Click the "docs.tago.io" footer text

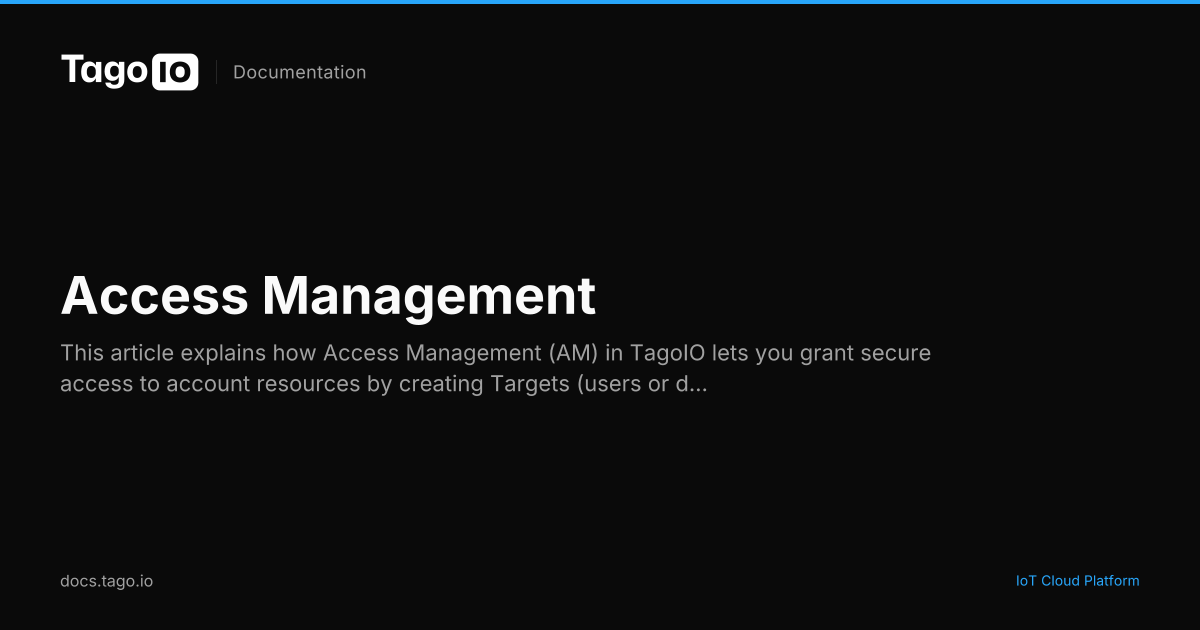pos(107,581)
